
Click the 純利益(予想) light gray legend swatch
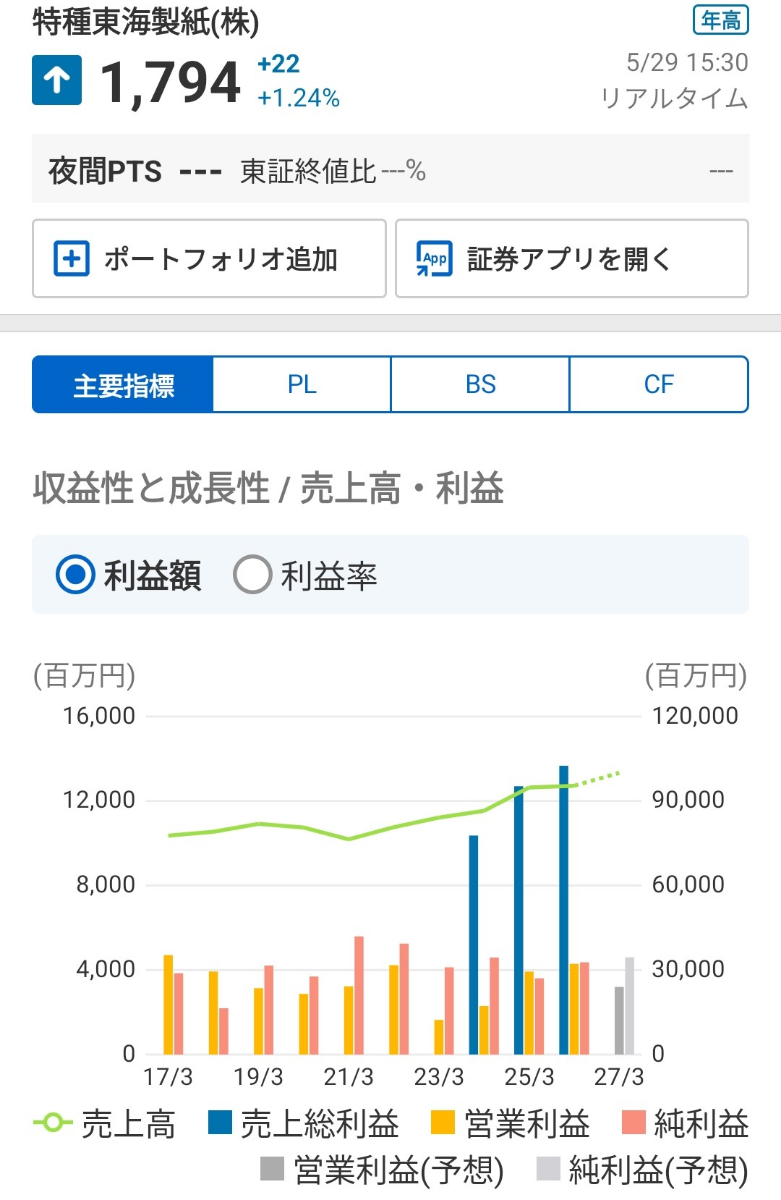point(547,1168)
